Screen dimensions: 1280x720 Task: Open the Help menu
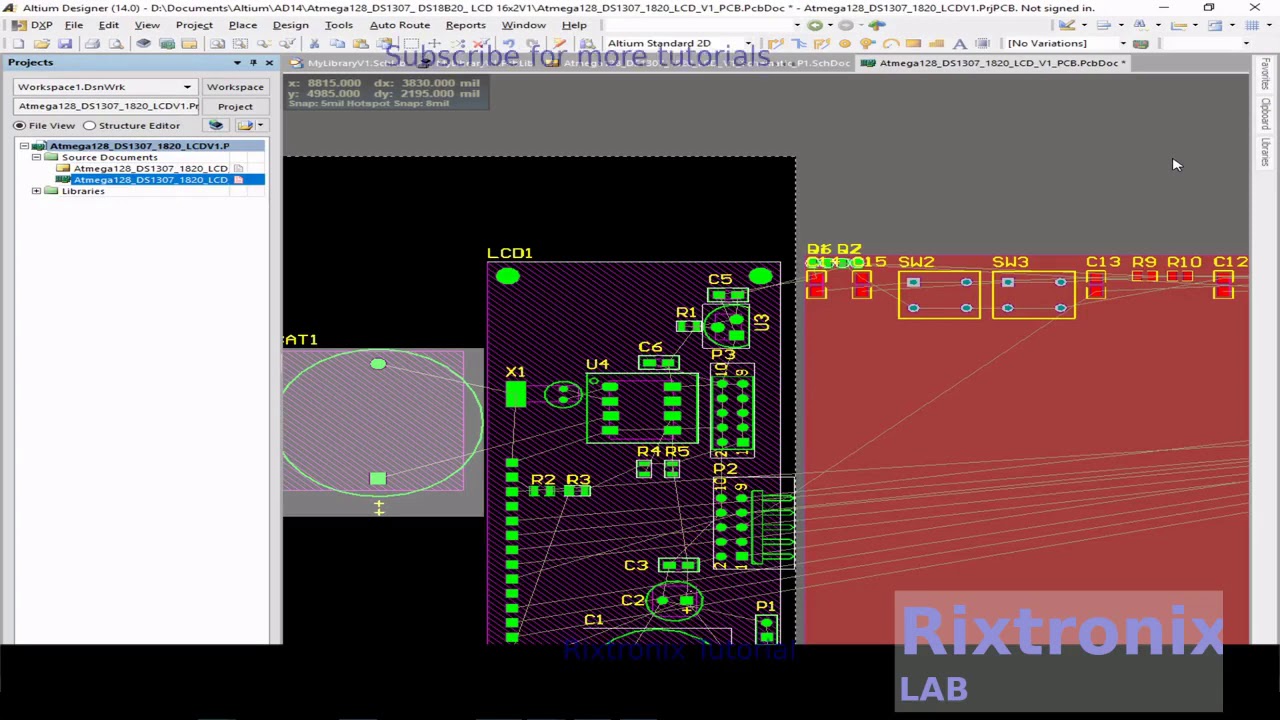pos(574,25)
